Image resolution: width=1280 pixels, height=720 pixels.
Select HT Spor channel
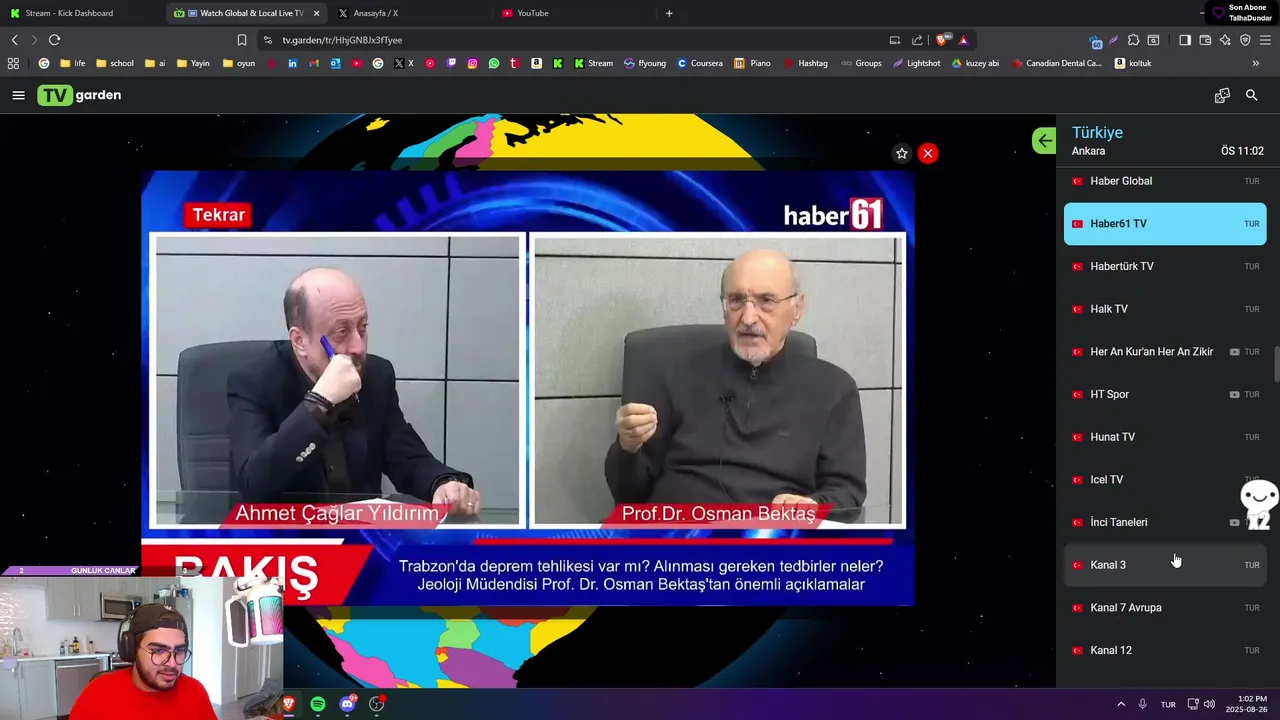coord(1165,394)
